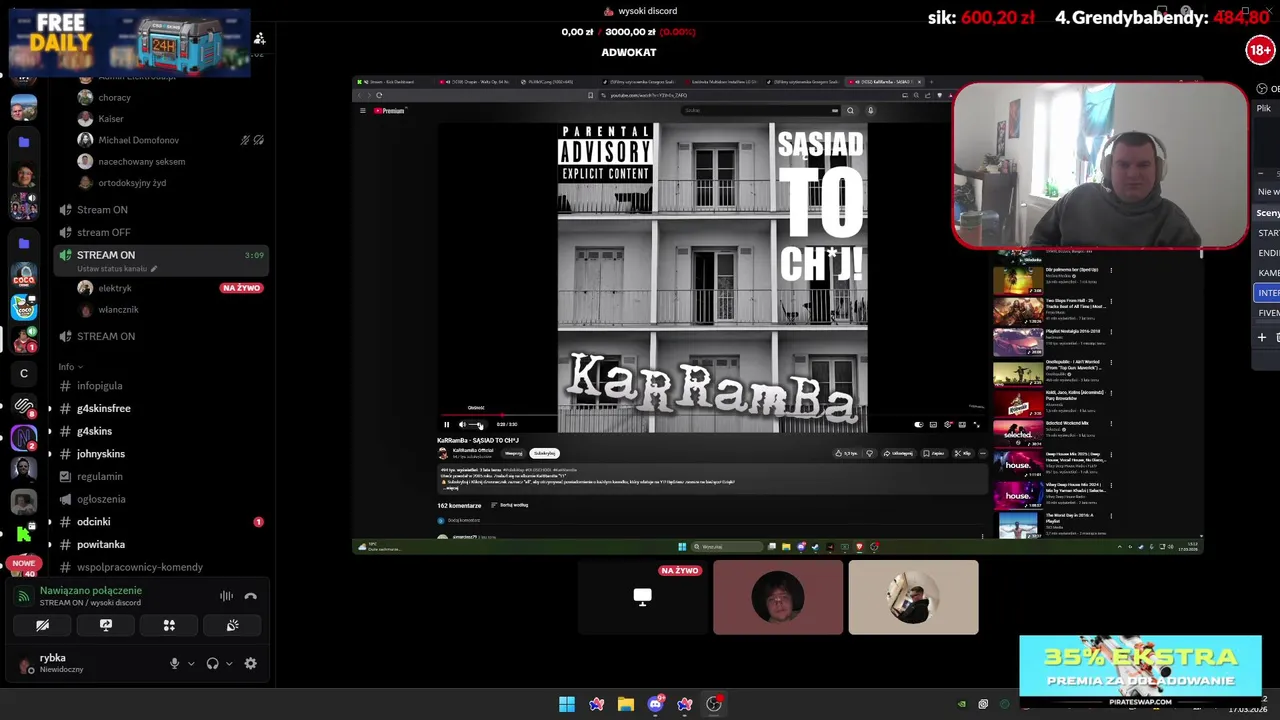Click the NA ŻYWO badge beside elektryk

click(241, 288)
